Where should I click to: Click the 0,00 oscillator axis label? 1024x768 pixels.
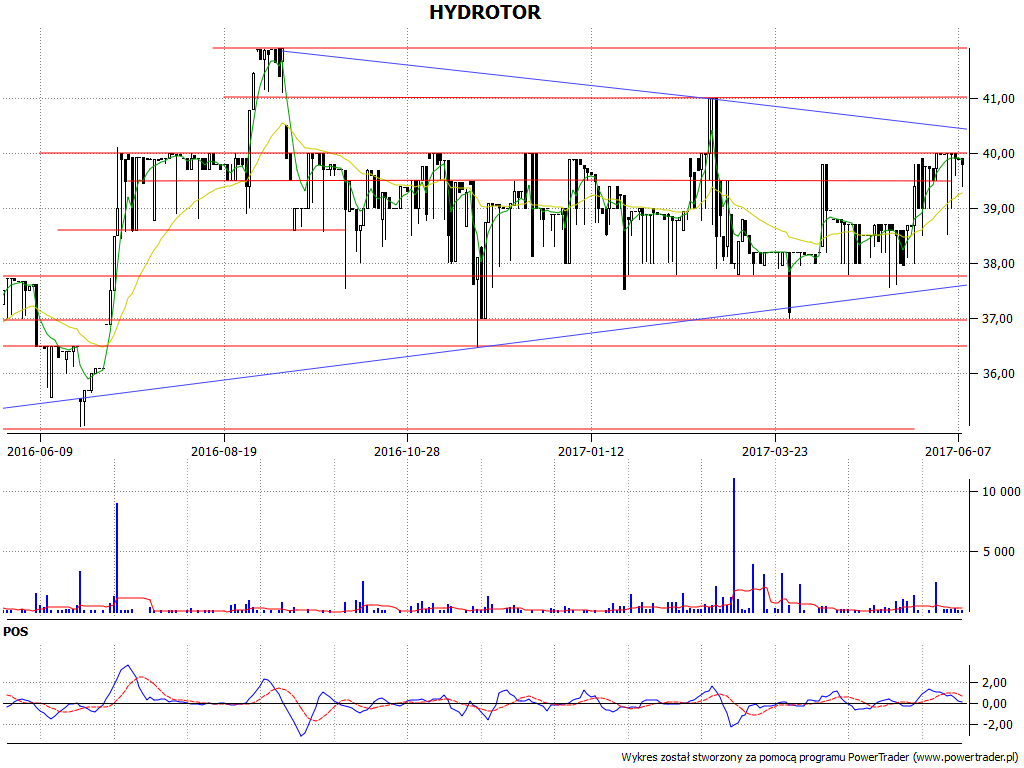(x=994, y=703)
